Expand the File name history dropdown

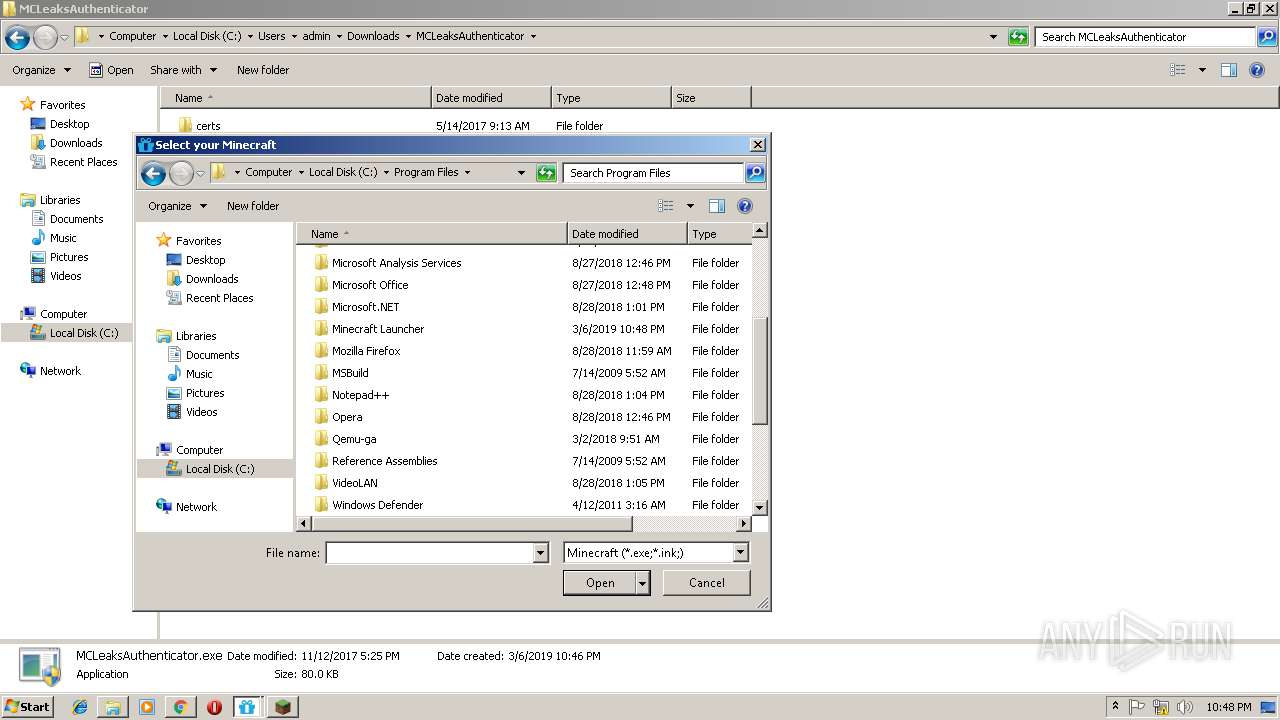pos(541,553)
